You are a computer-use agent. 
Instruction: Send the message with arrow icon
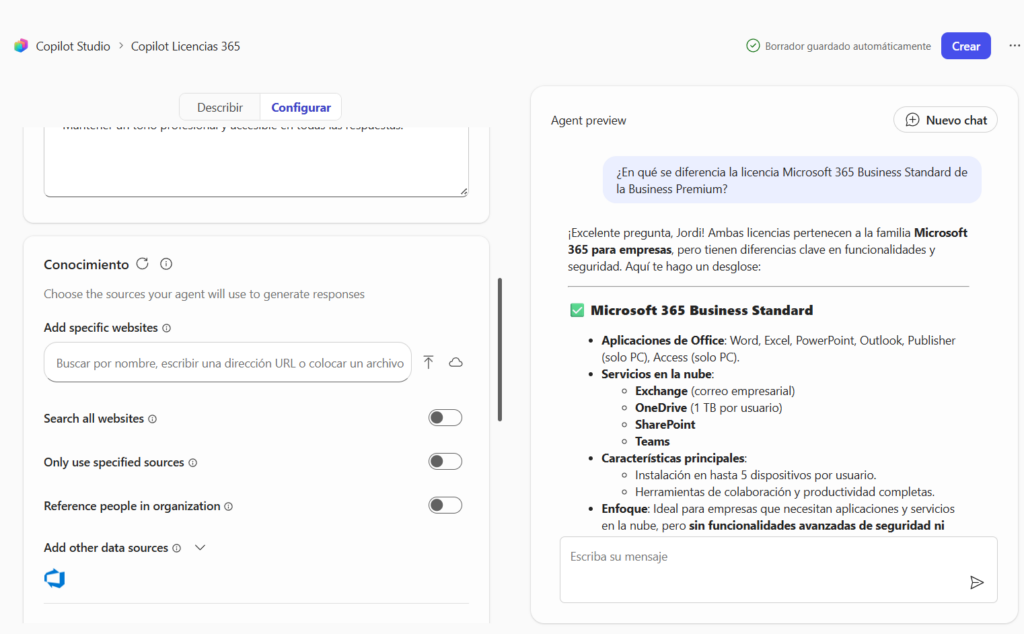[976, 582]
